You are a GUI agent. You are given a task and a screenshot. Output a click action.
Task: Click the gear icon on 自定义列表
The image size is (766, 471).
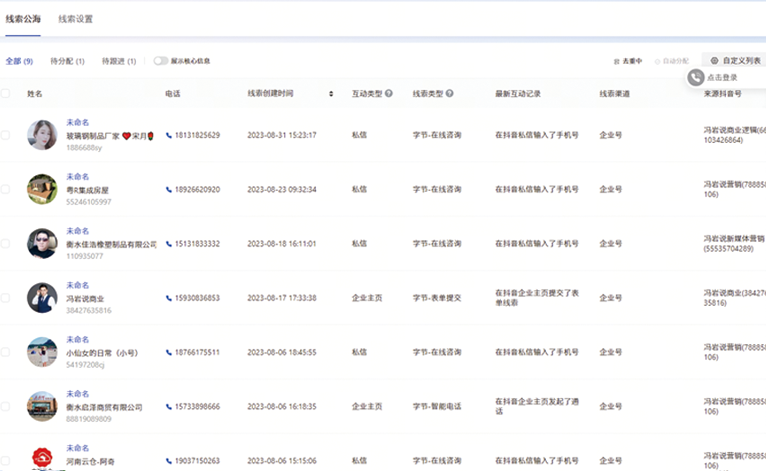pyautogui.click(x=713, y=61)
